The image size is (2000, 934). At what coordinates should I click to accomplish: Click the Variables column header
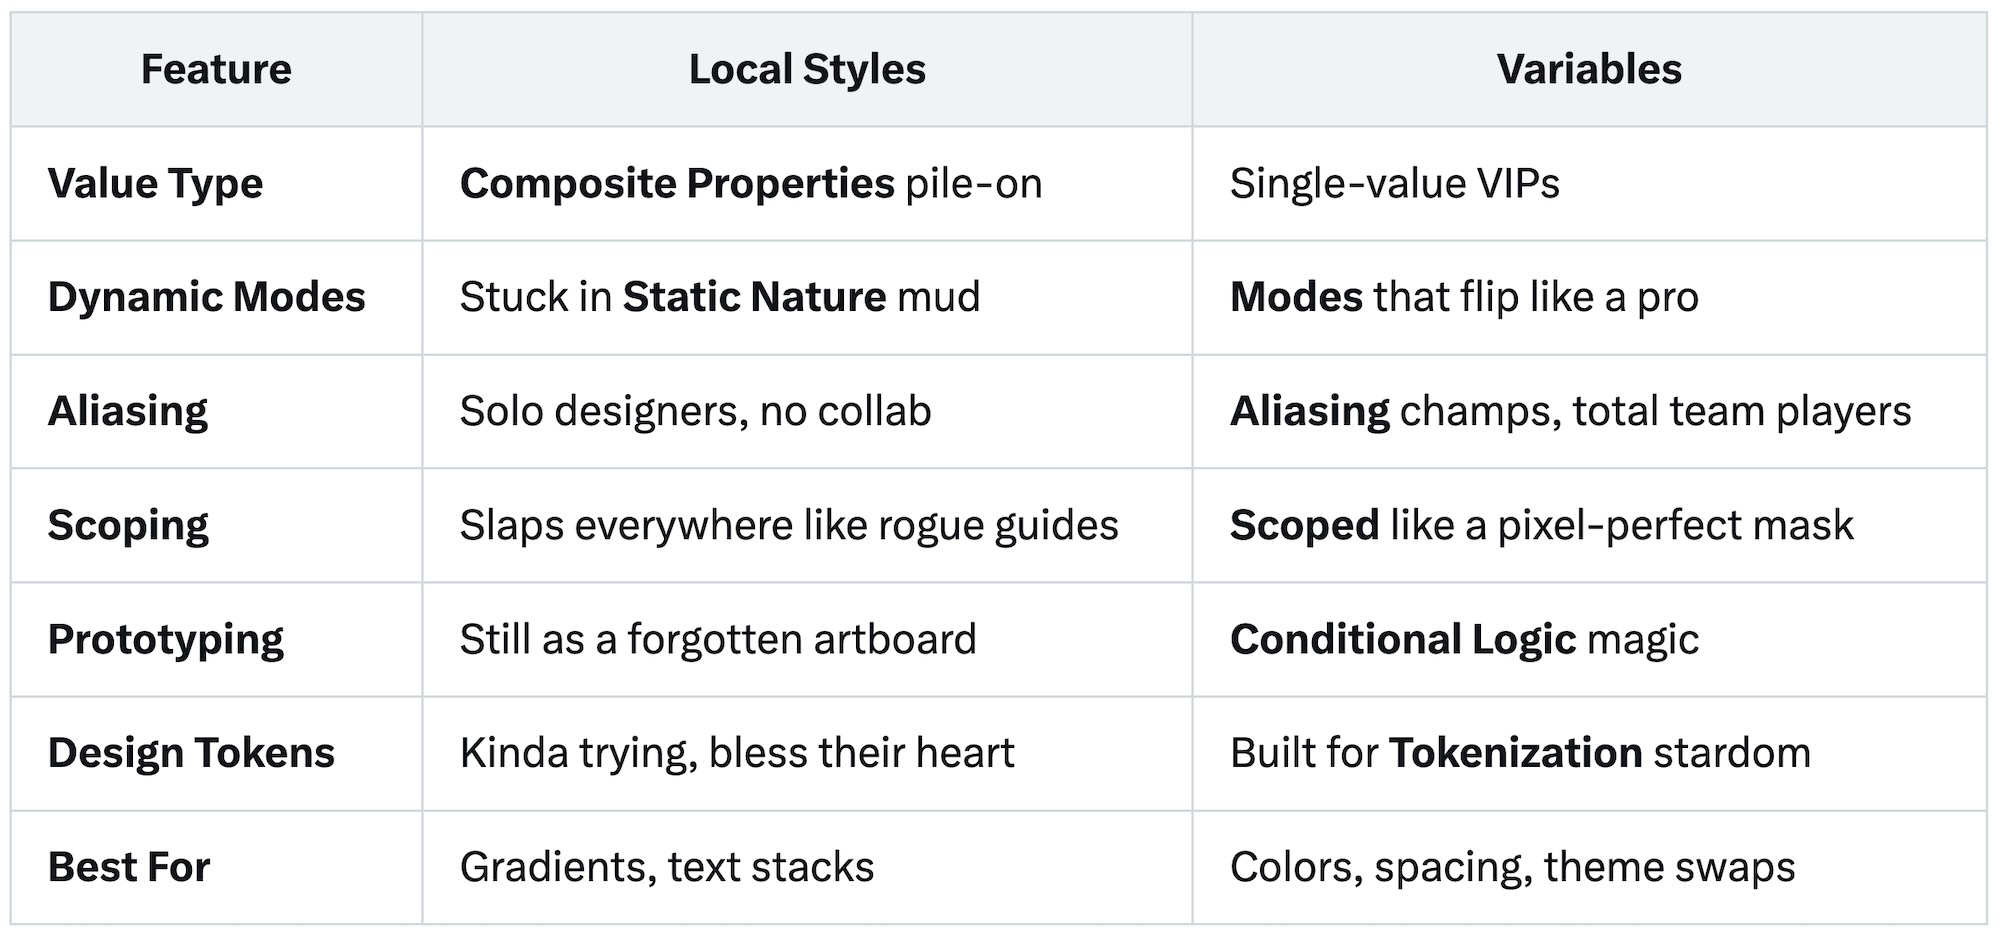coord(1589,70)
